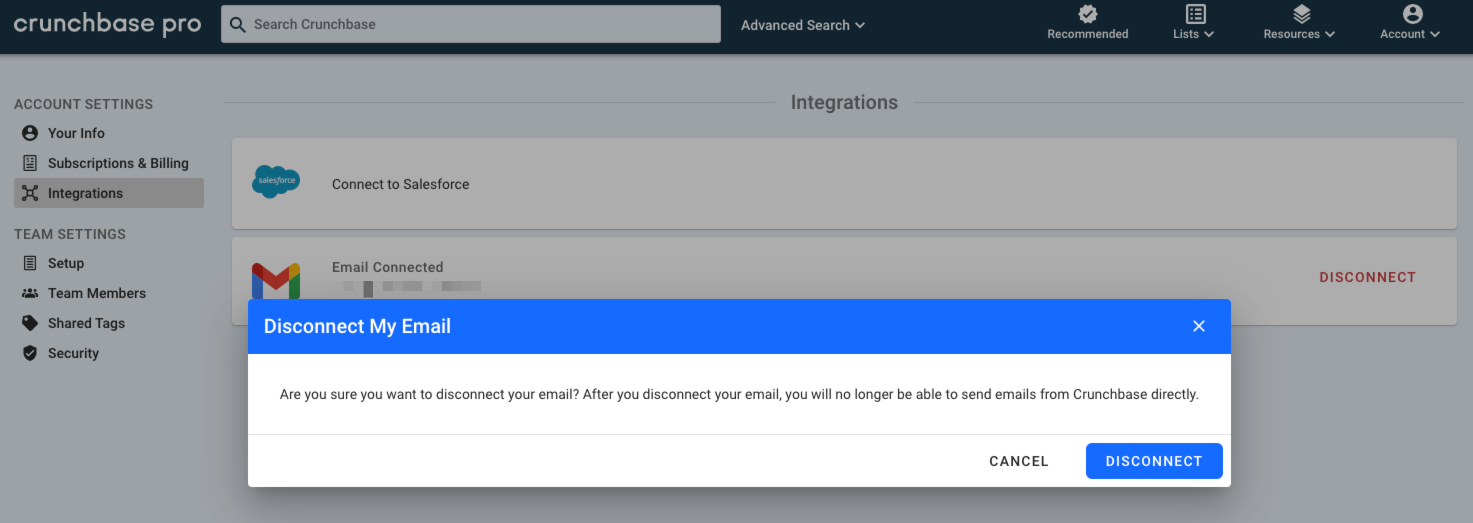Click the Gmail icon

[x=276, y=281]
